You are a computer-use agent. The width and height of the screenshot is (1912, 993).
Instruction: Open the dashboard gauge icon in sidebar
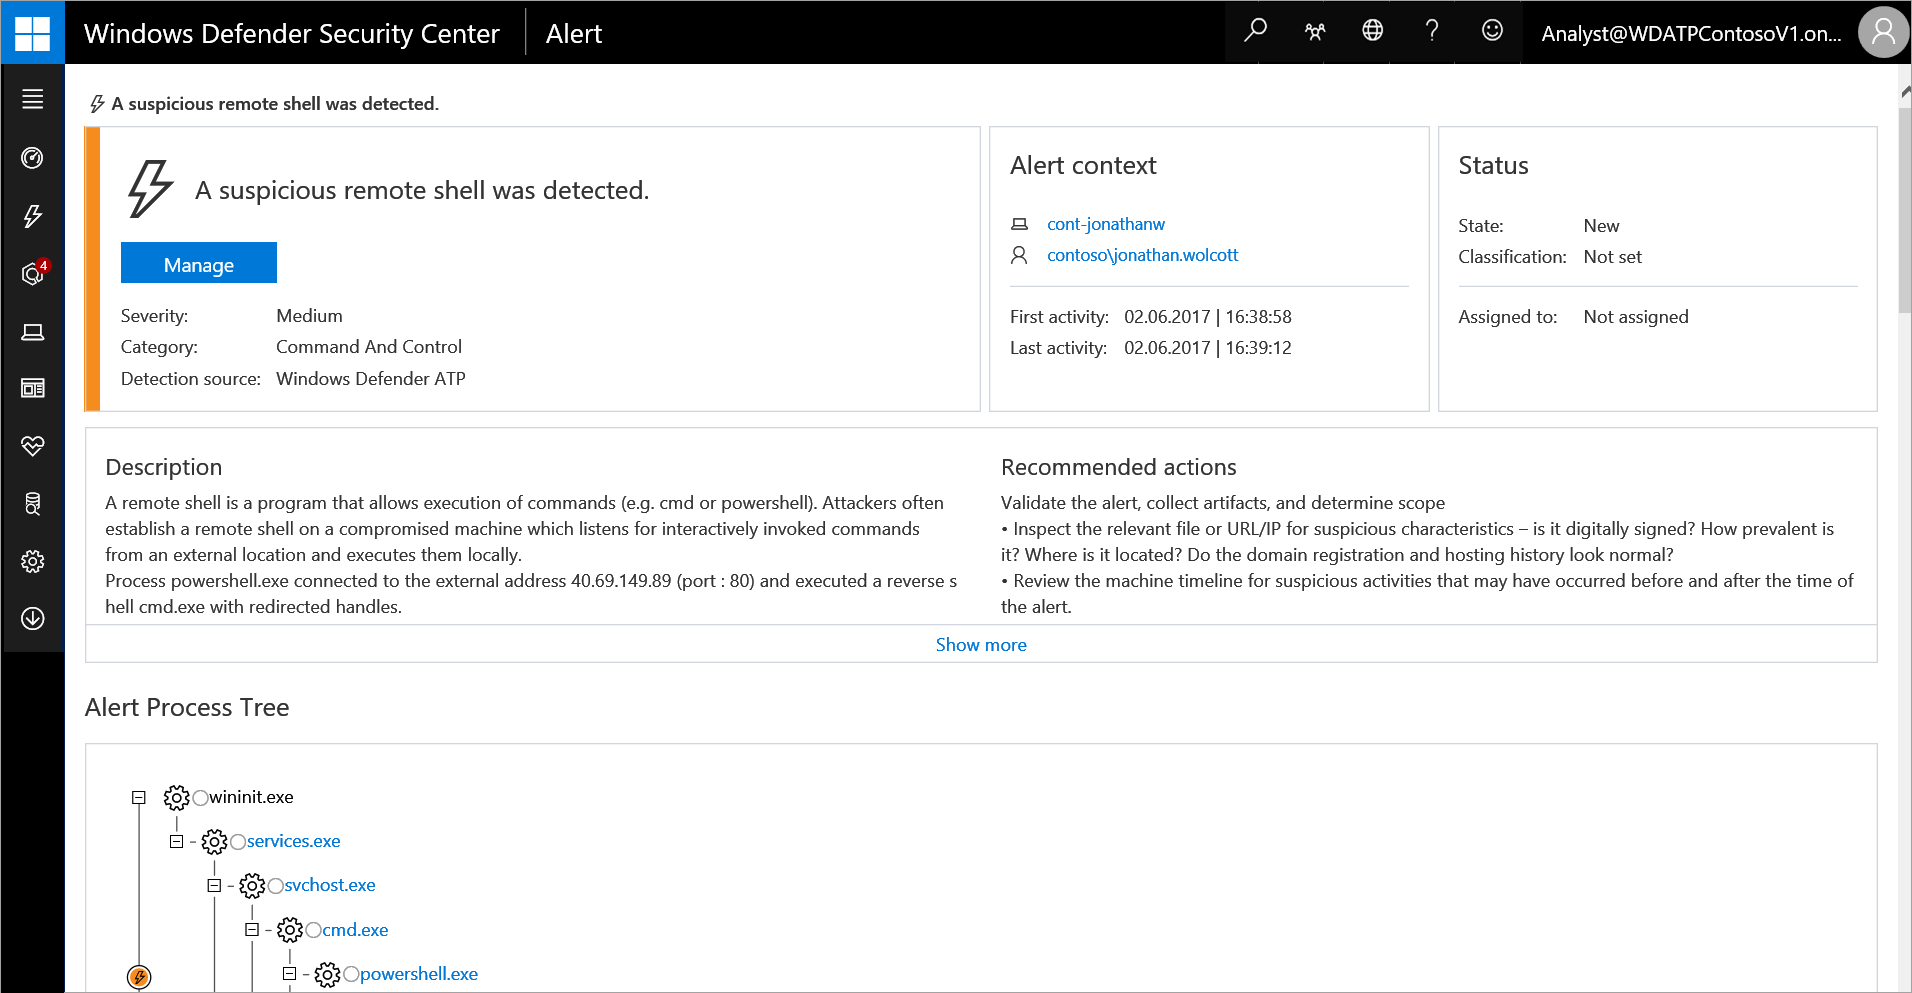(32, 158)
